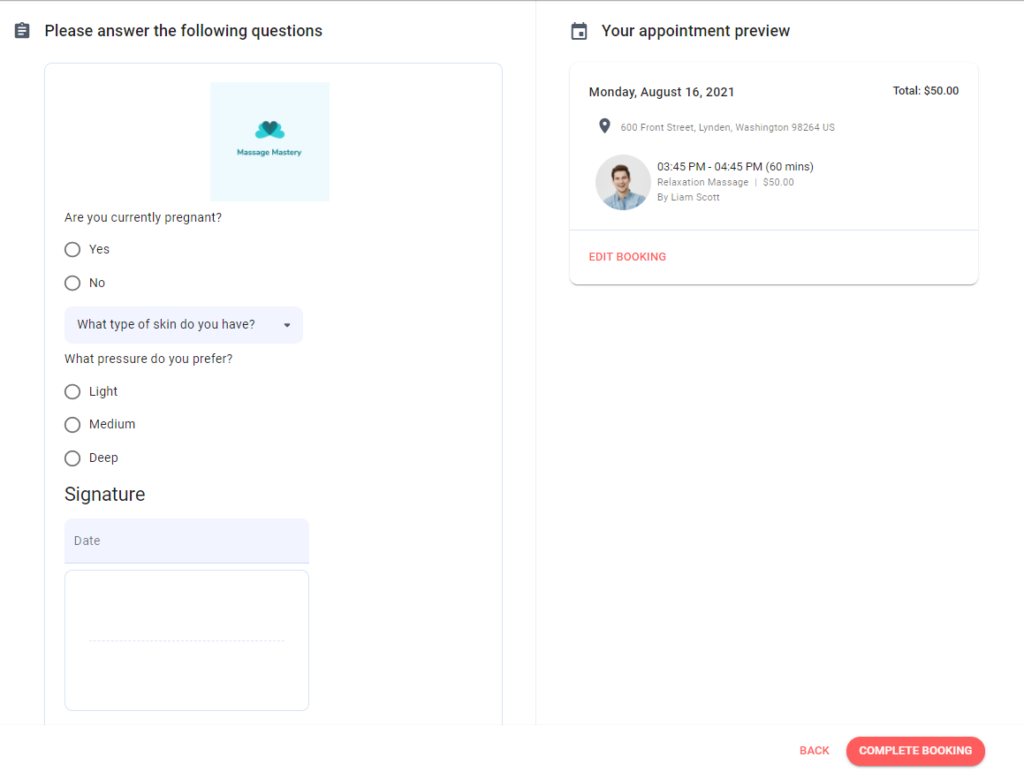Select No for currently pregnant
This screenshot has height=772, width=1024.
point(72,283)
